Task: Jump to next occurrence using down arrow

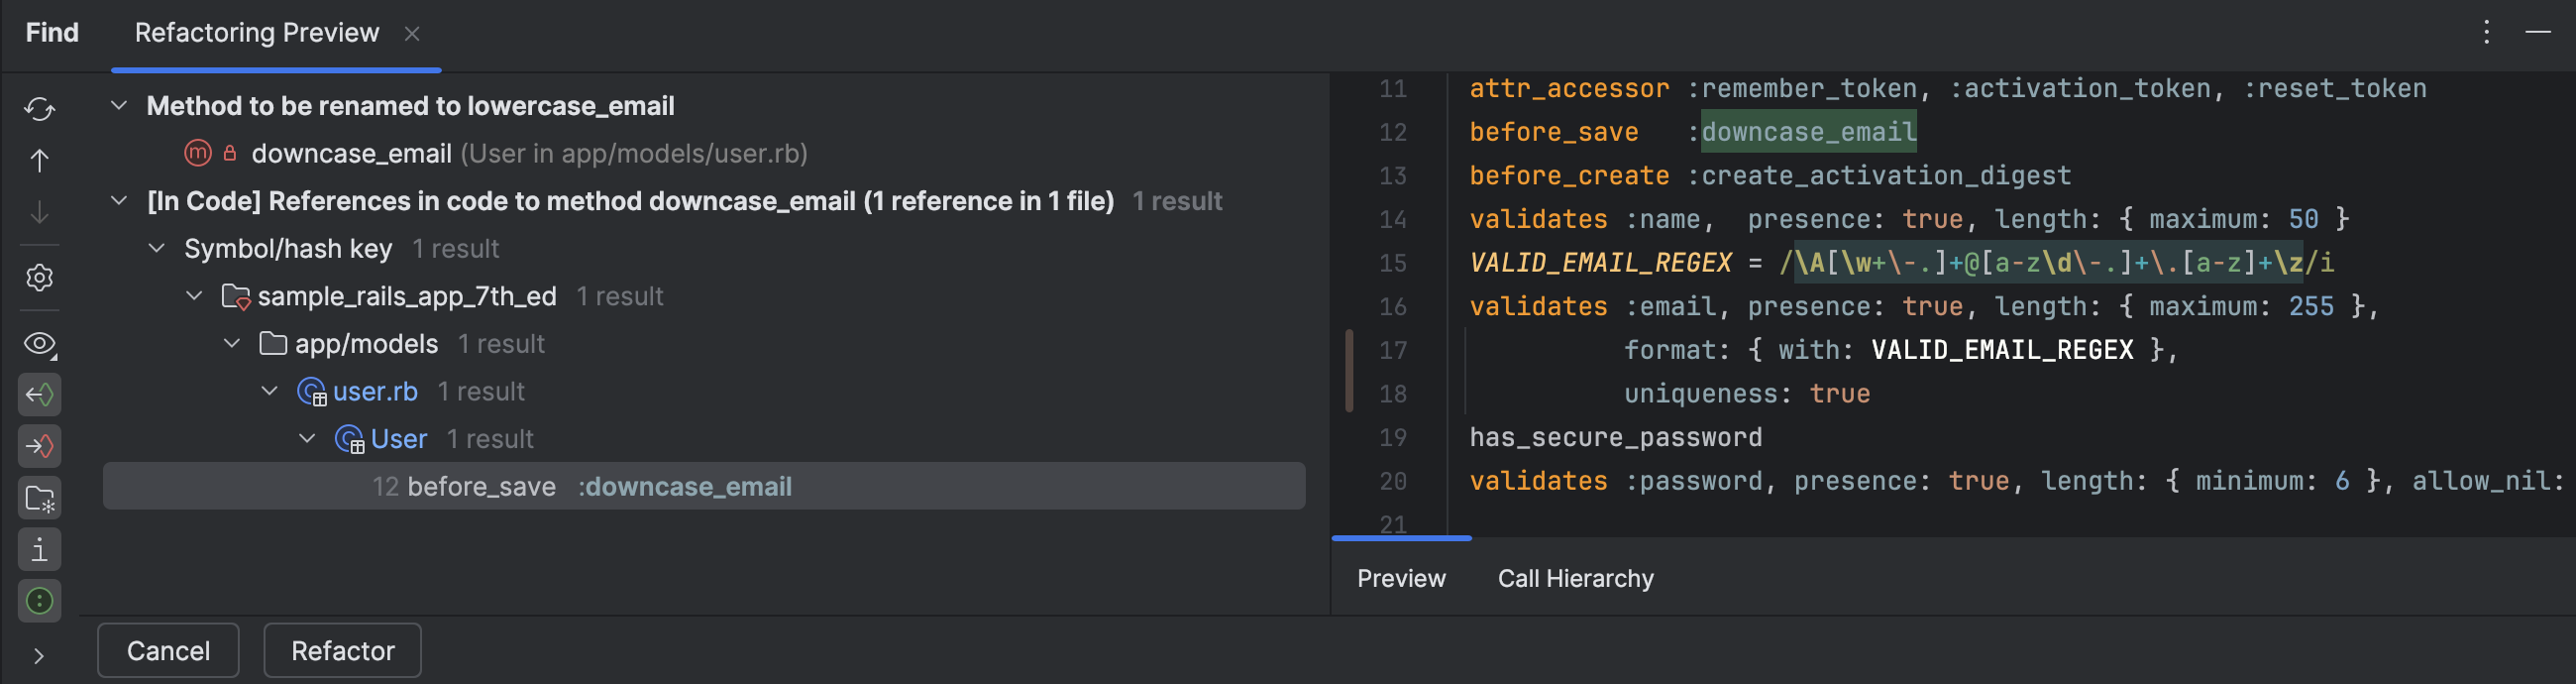Action: (x=40, y=212)
